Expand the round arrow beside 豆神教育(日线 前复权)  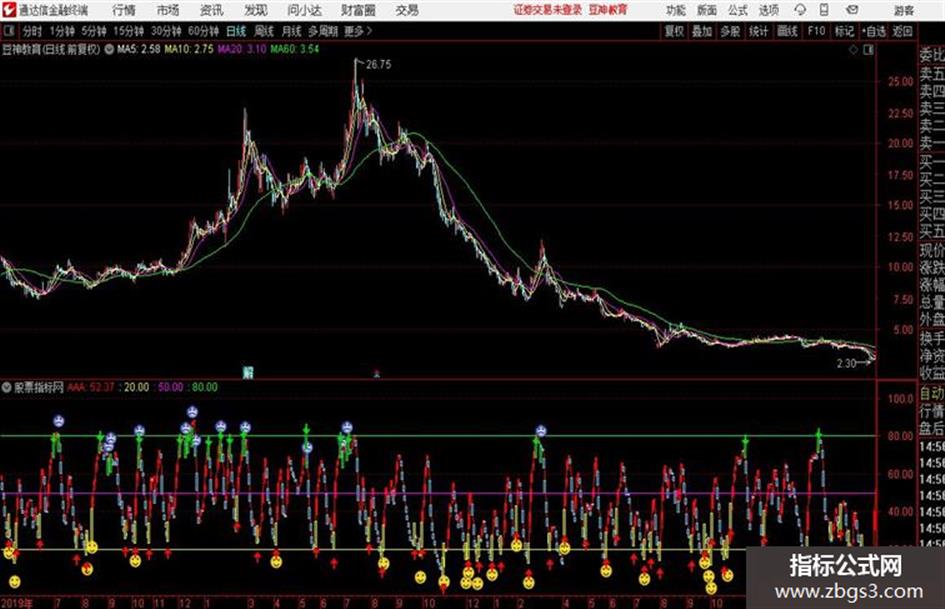click(109, 49)
